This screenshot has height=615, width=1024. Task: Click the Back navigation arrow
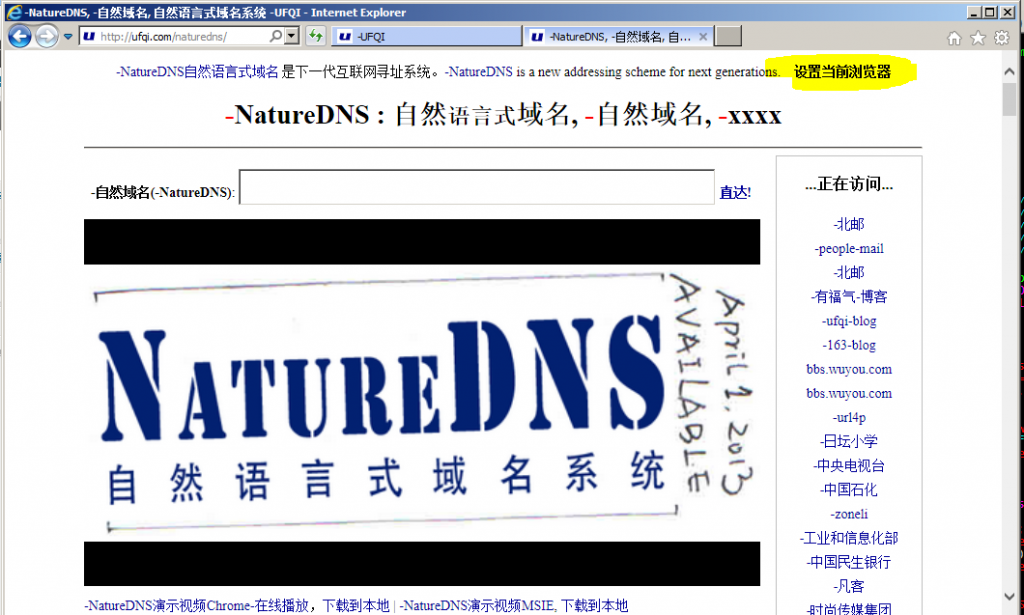click(19, 35)
